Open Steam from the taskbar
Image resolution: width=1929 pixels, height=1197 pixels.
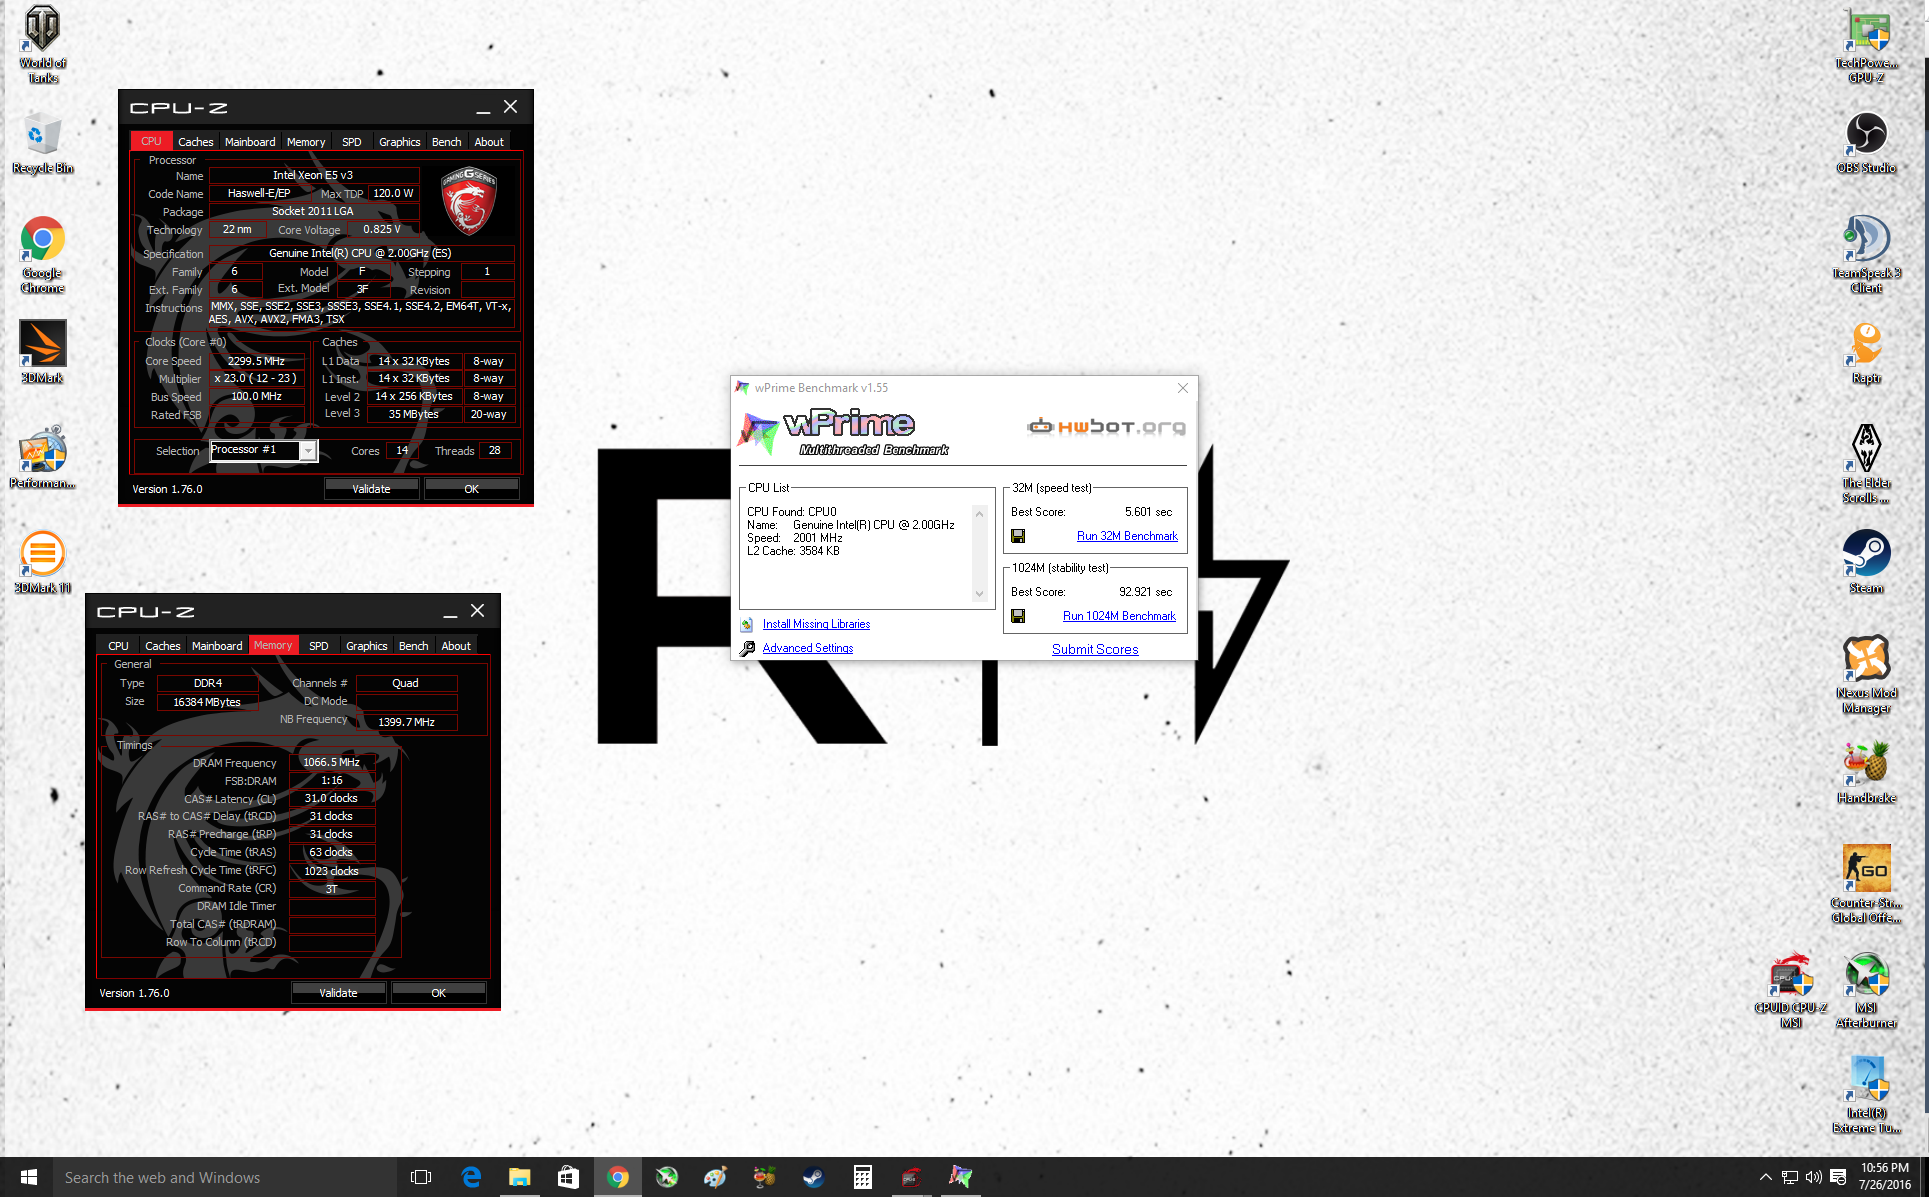point(813,1177)
